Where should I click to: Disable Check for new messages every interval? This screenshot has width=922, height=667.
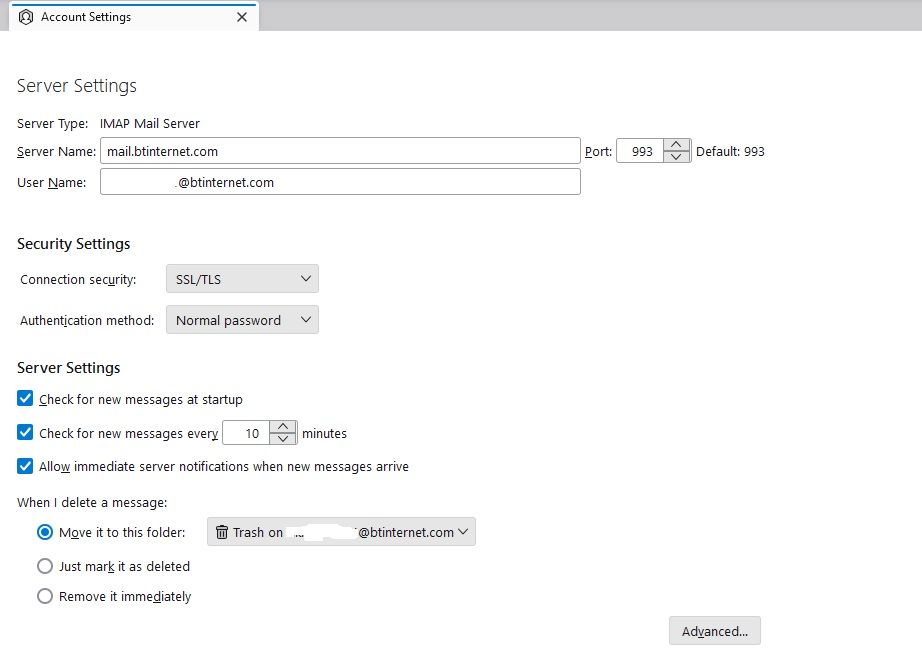(x=26, y=433)
